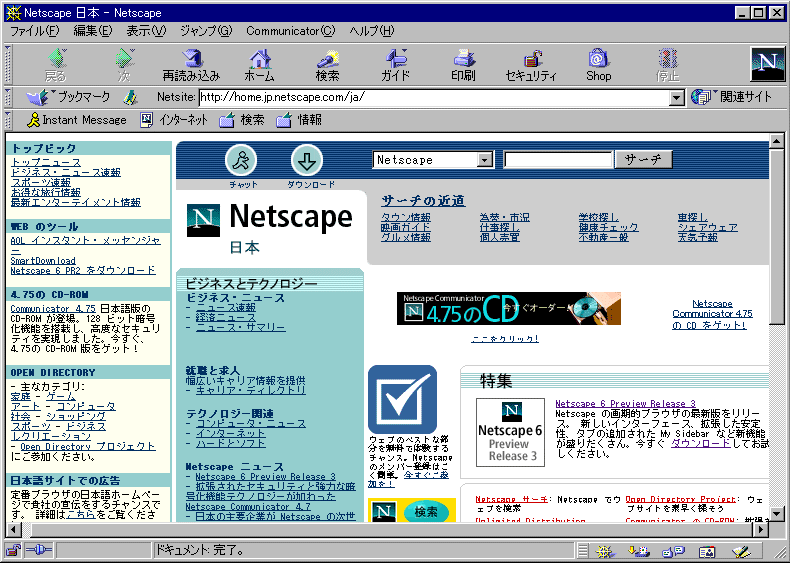Image resolution: width=790 pixels, height=563 pixels.
Task: Open the ファイル(F) menu
Action: (x=34, y=31)
